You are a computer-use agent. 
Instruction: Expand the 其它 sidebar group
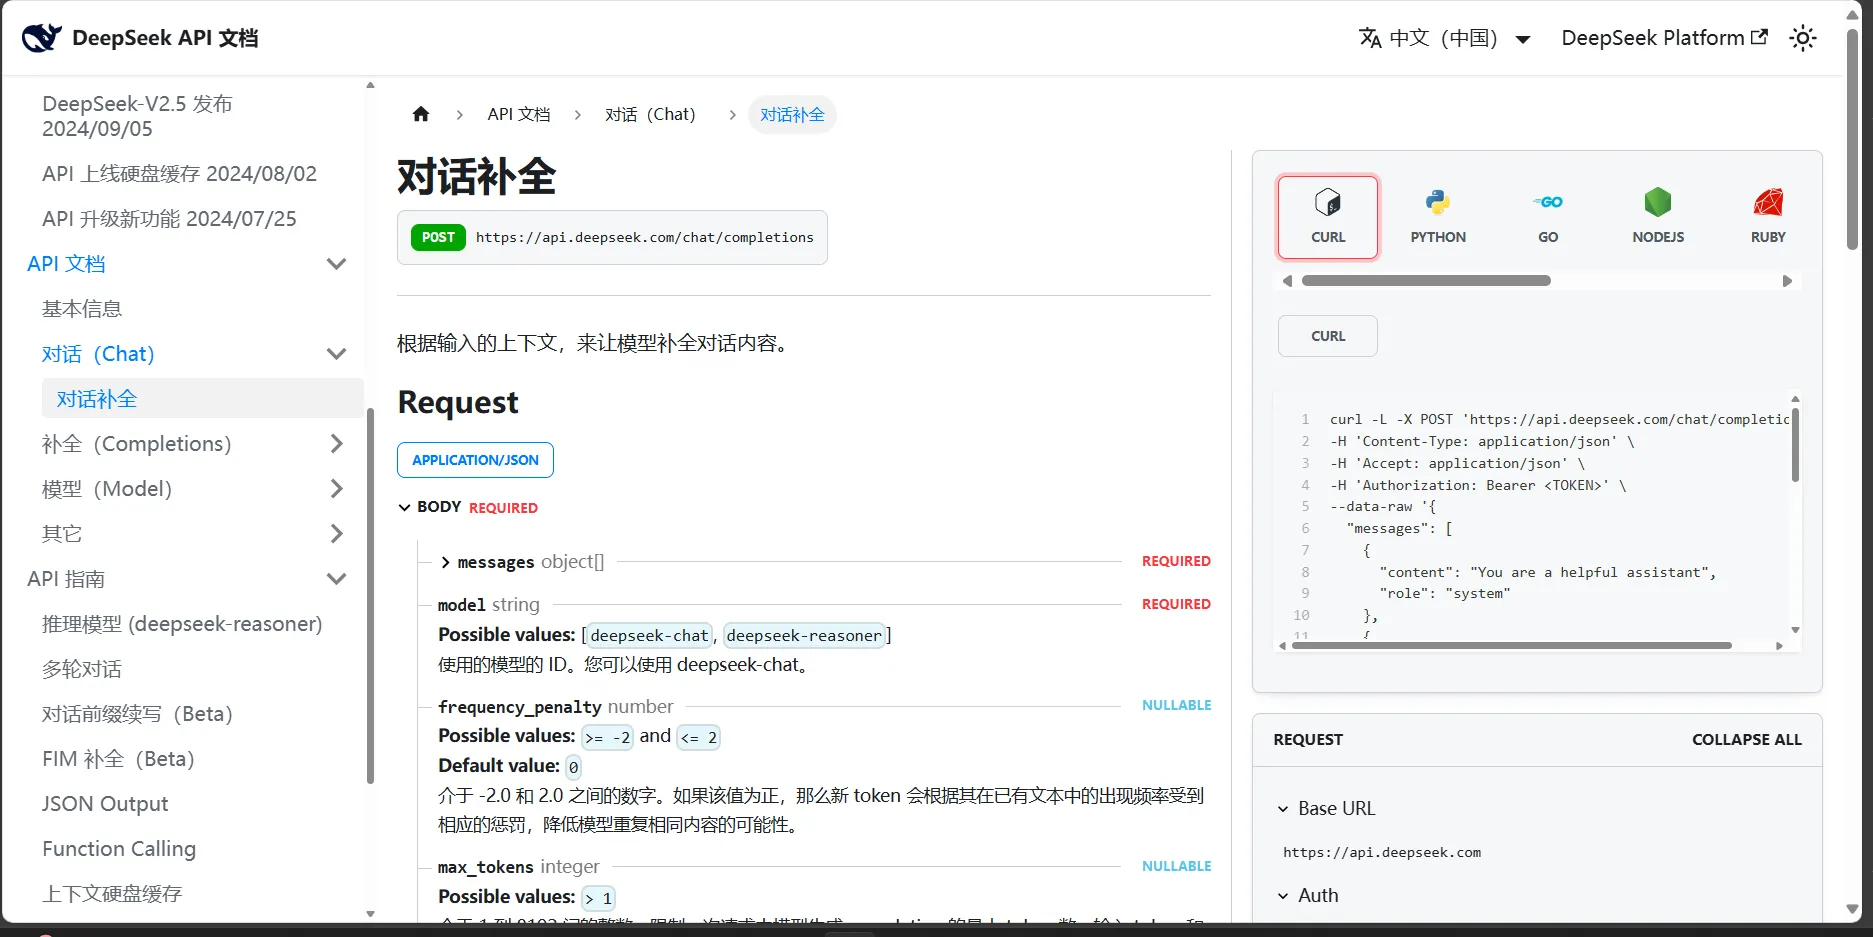337,534
